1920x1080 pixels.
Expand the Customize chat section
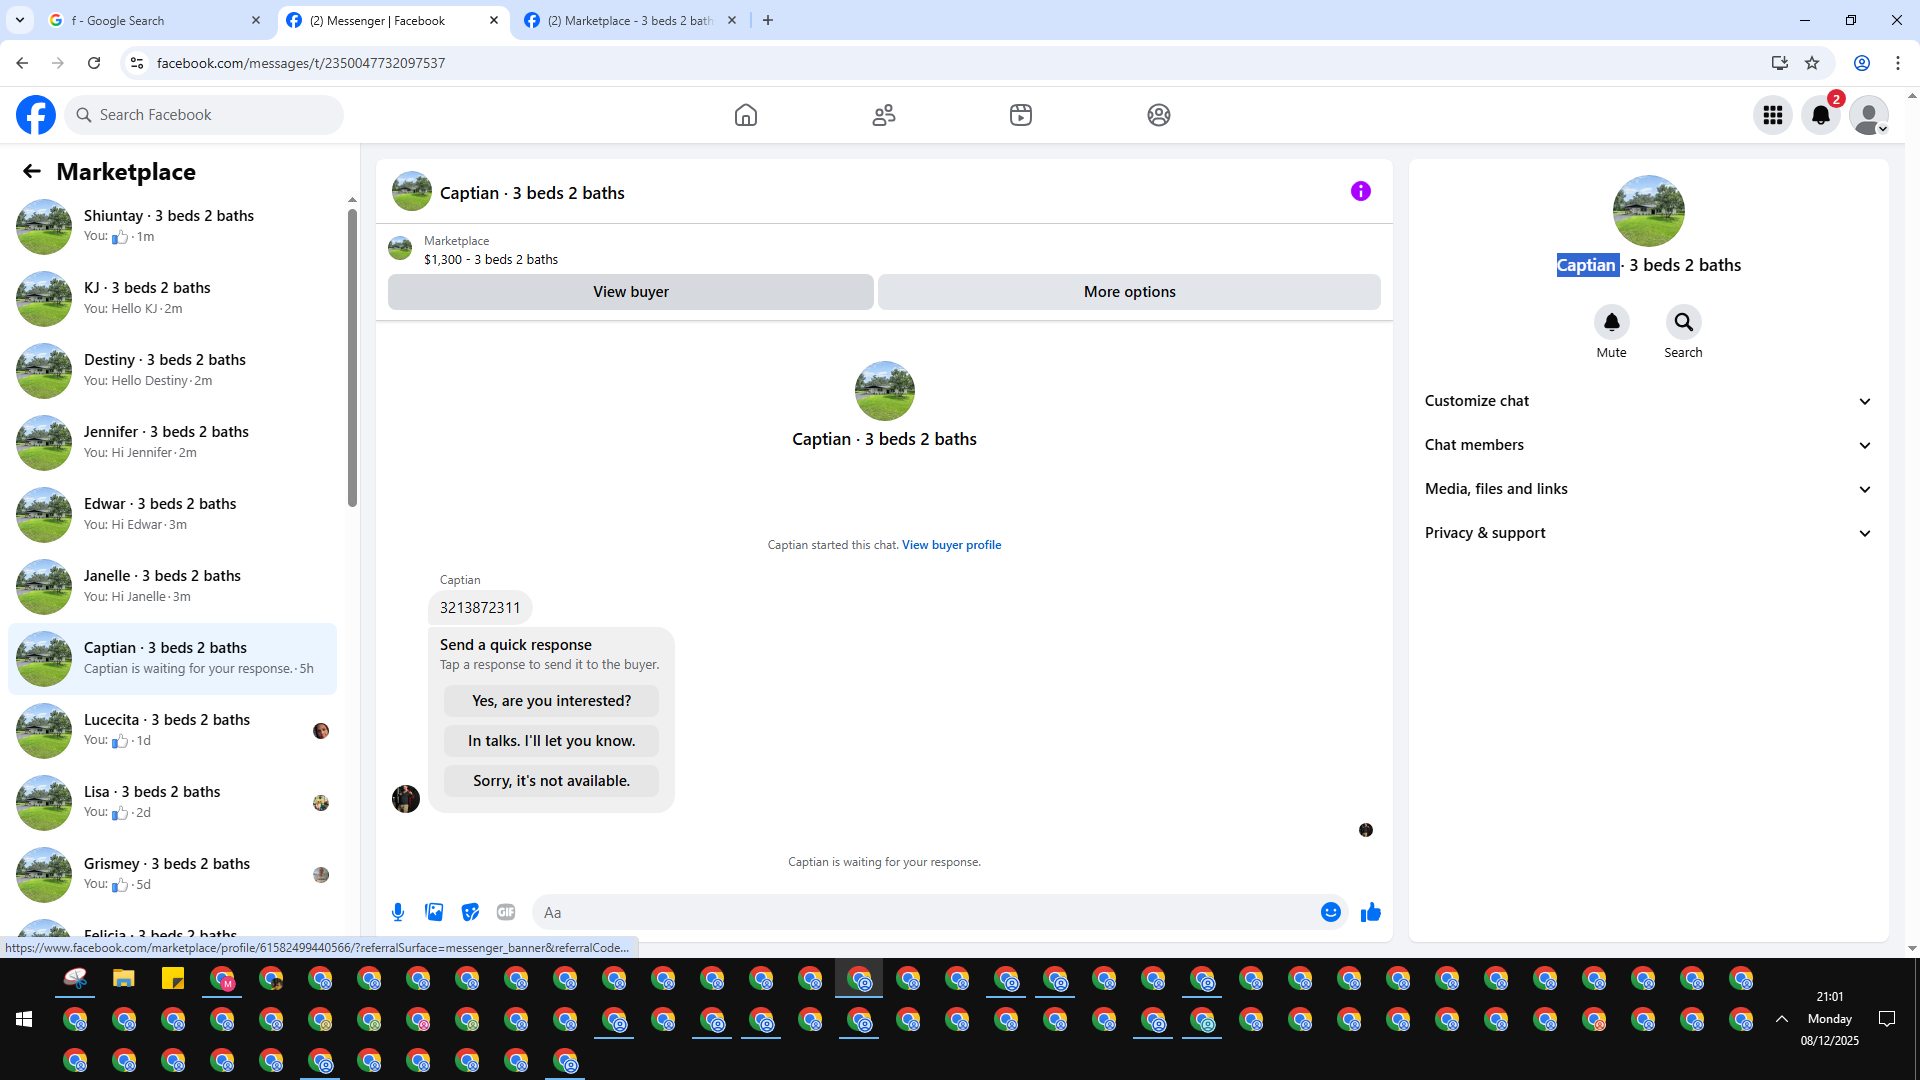point(1648,401)
